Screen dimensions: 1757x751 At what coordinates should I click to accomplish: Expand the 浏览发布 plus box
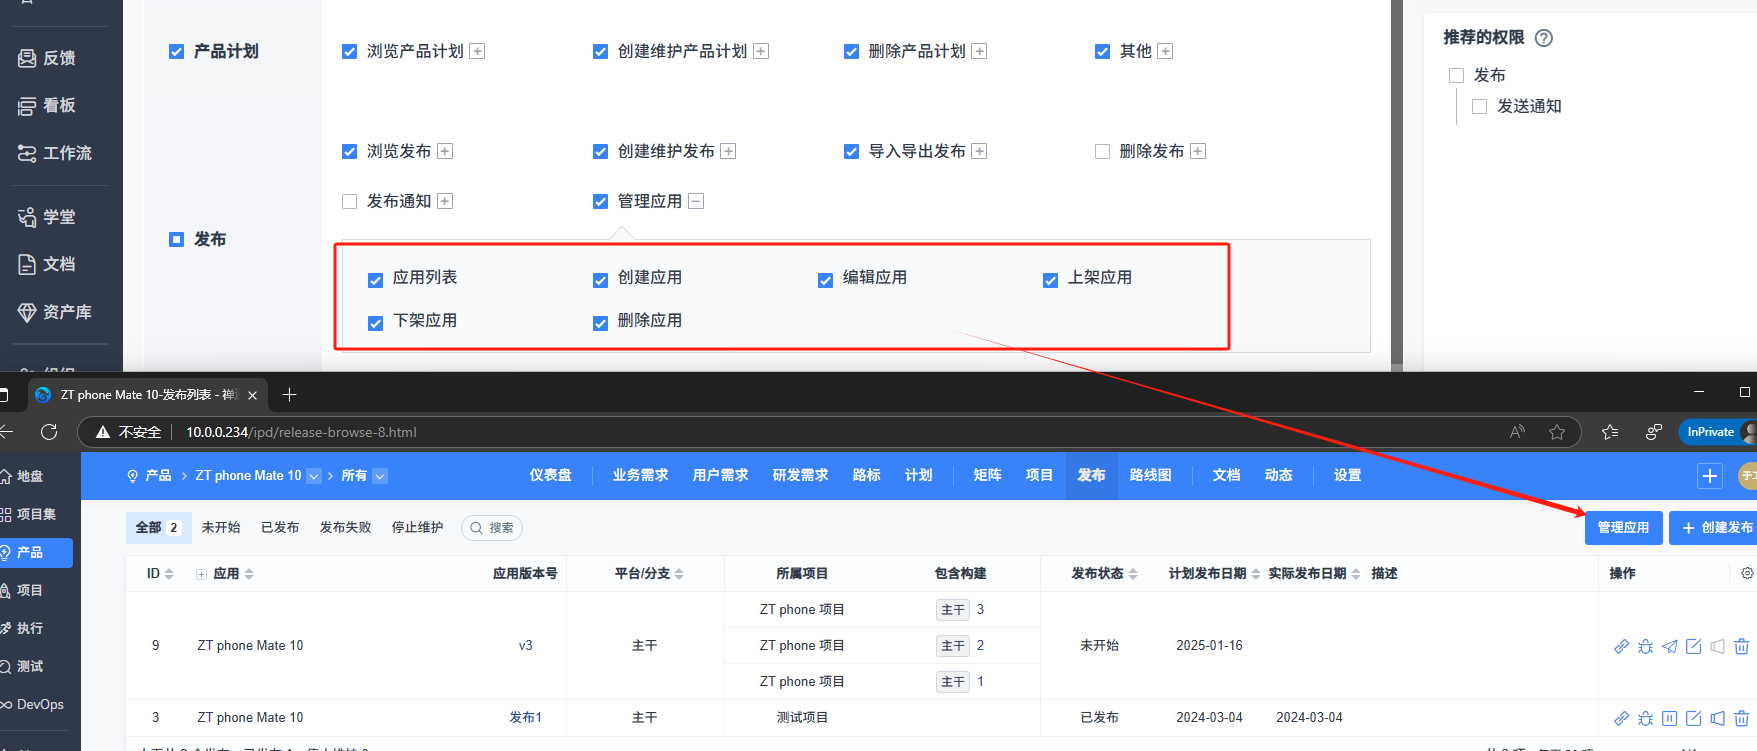[x=446, y=151]
